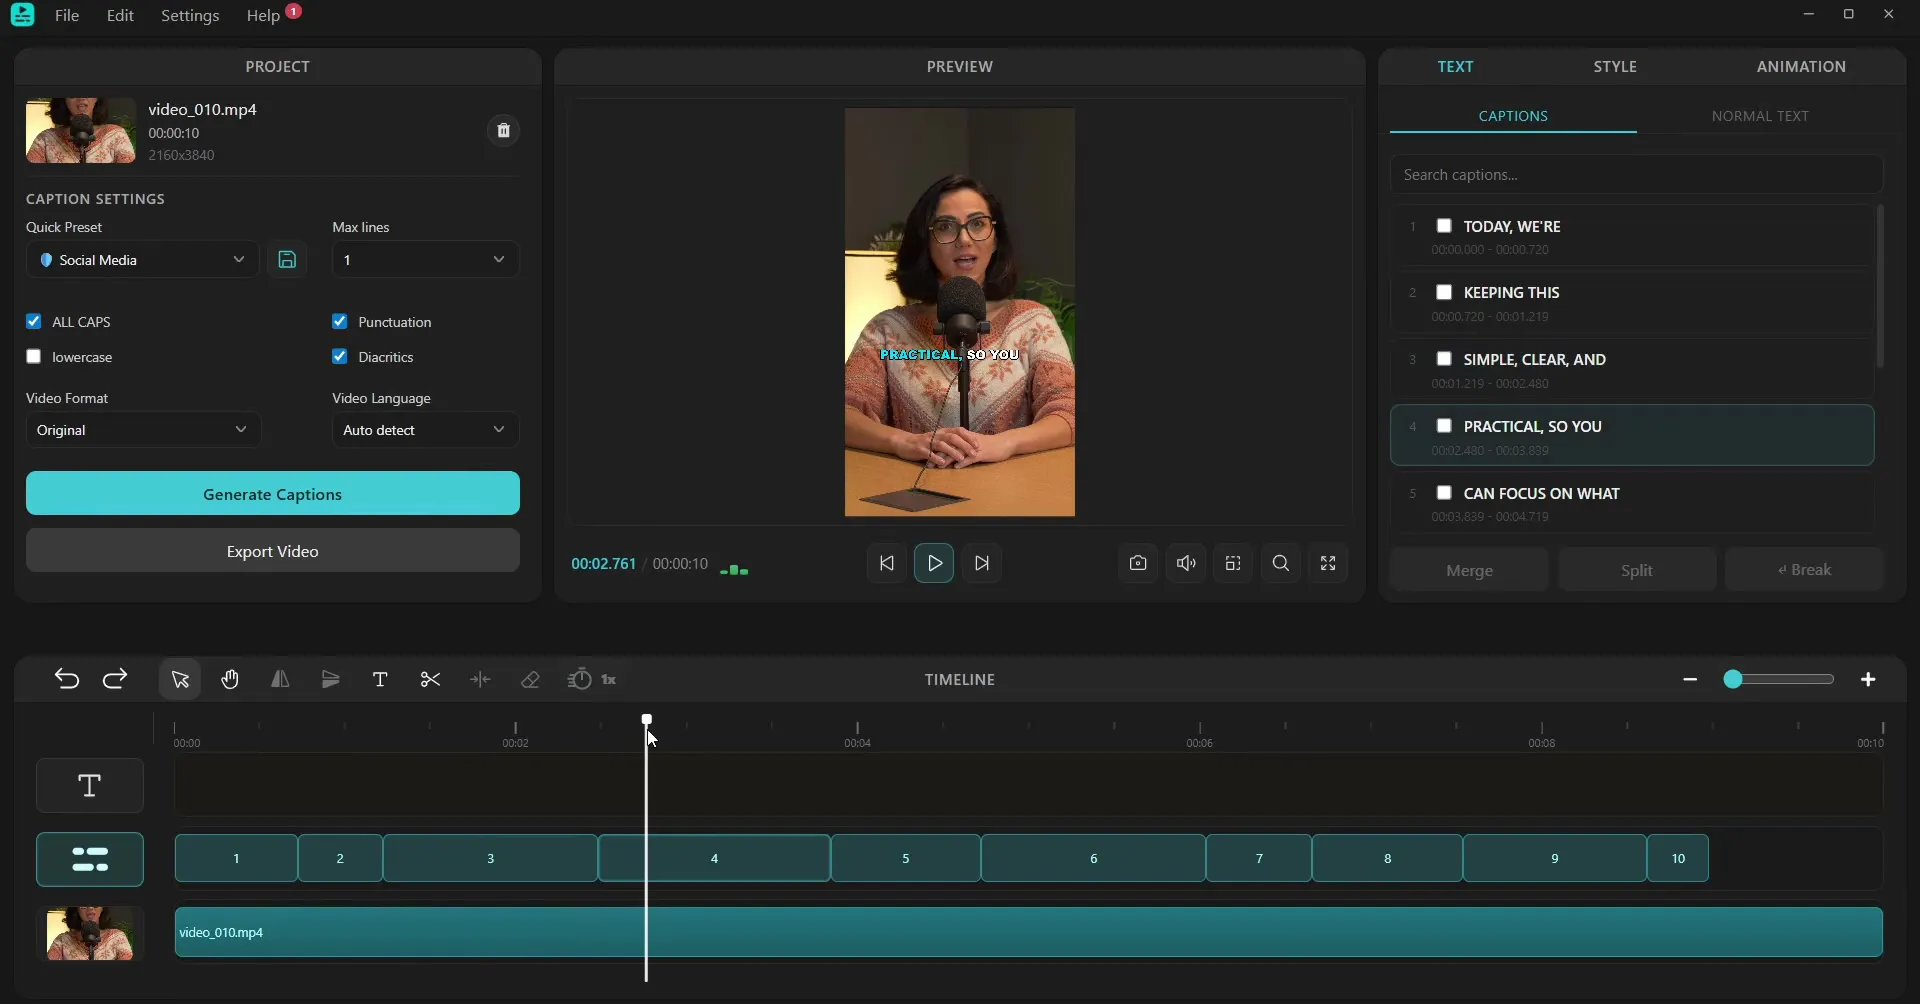Save the quick preset with the disk icon
This screenshot has height=1004, width=1920.
(287, 260)
